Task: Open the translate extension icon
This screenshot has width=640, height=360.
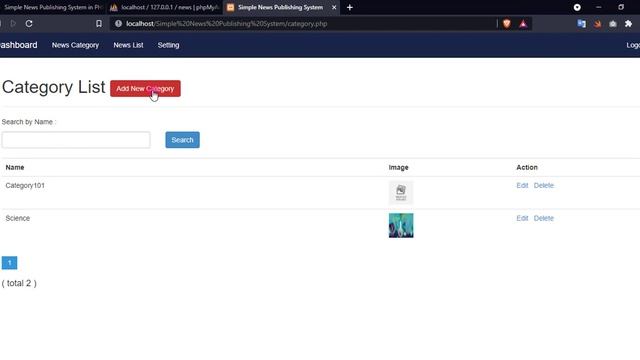Action: click(582, 24)
